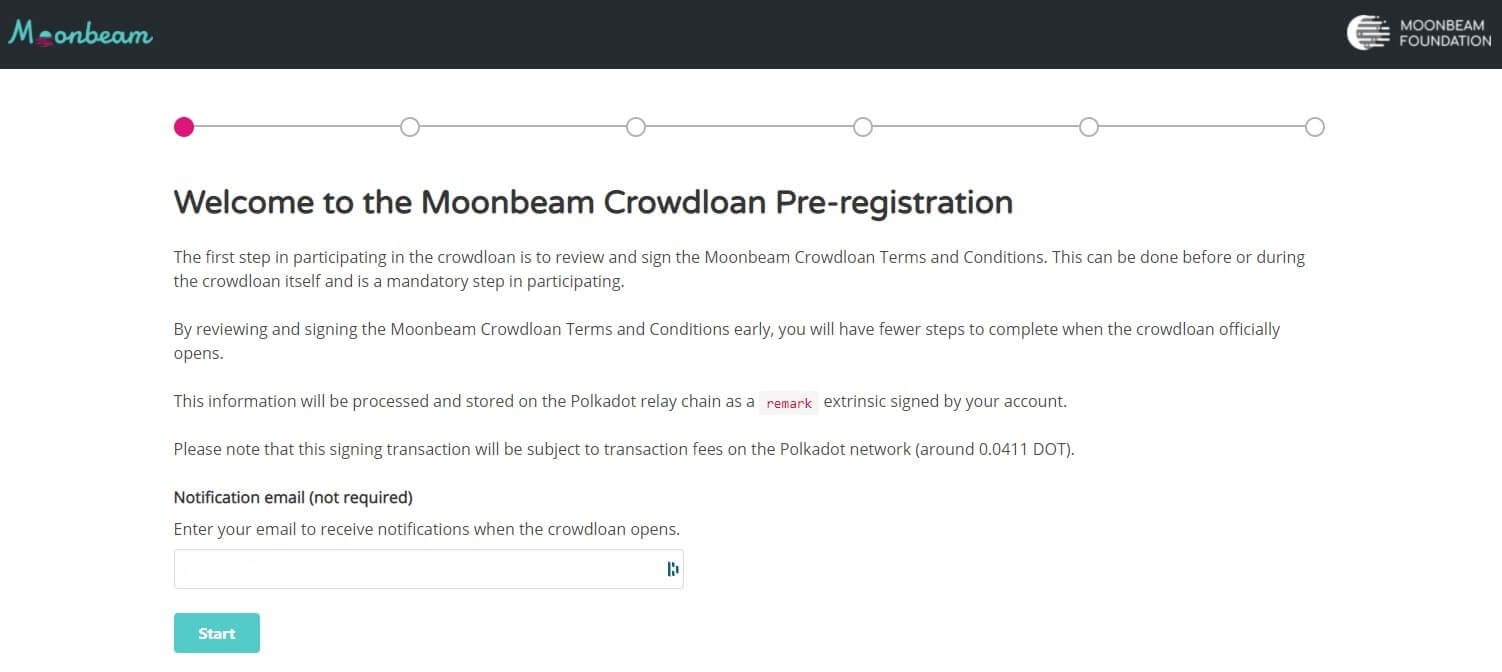Select the fourth step circle in the tracker
The height and width of the screenshot is (672, 1502).
tap(863, 127)
